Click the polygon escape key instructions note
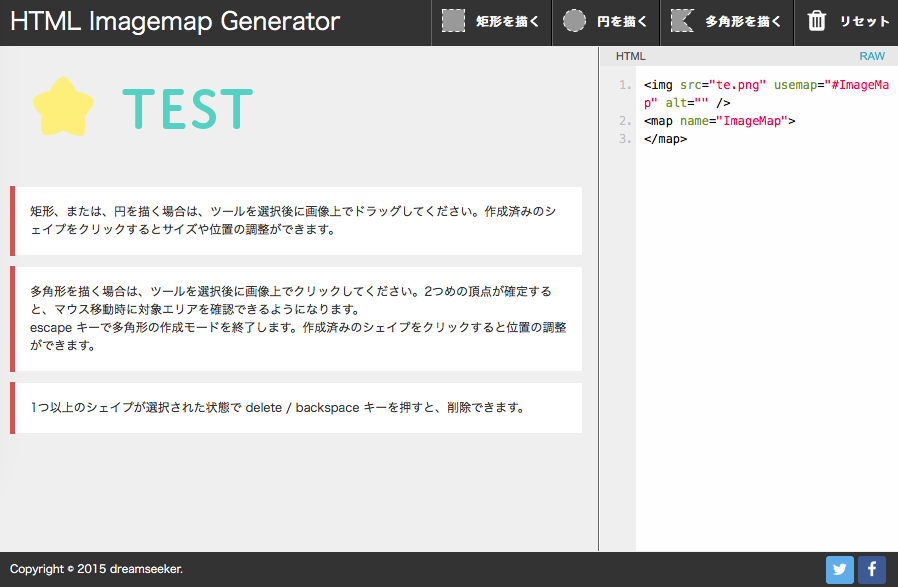The height and width of the screenshot is (587, 898). click(x=296, y=318)
